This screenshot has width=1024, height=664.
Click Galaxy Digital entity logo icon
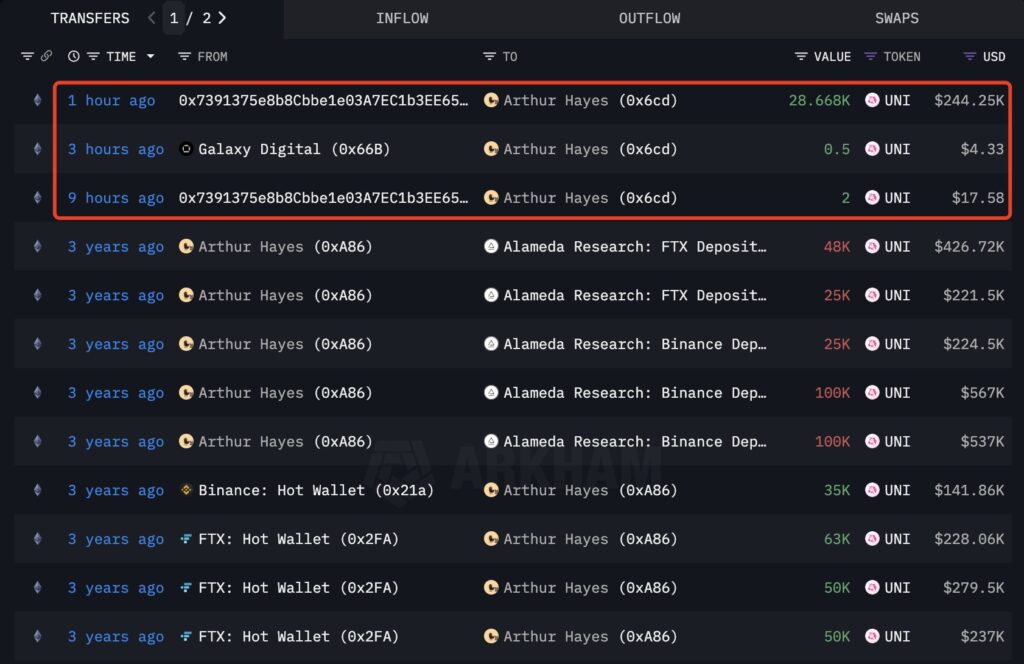tap(185, 149)
